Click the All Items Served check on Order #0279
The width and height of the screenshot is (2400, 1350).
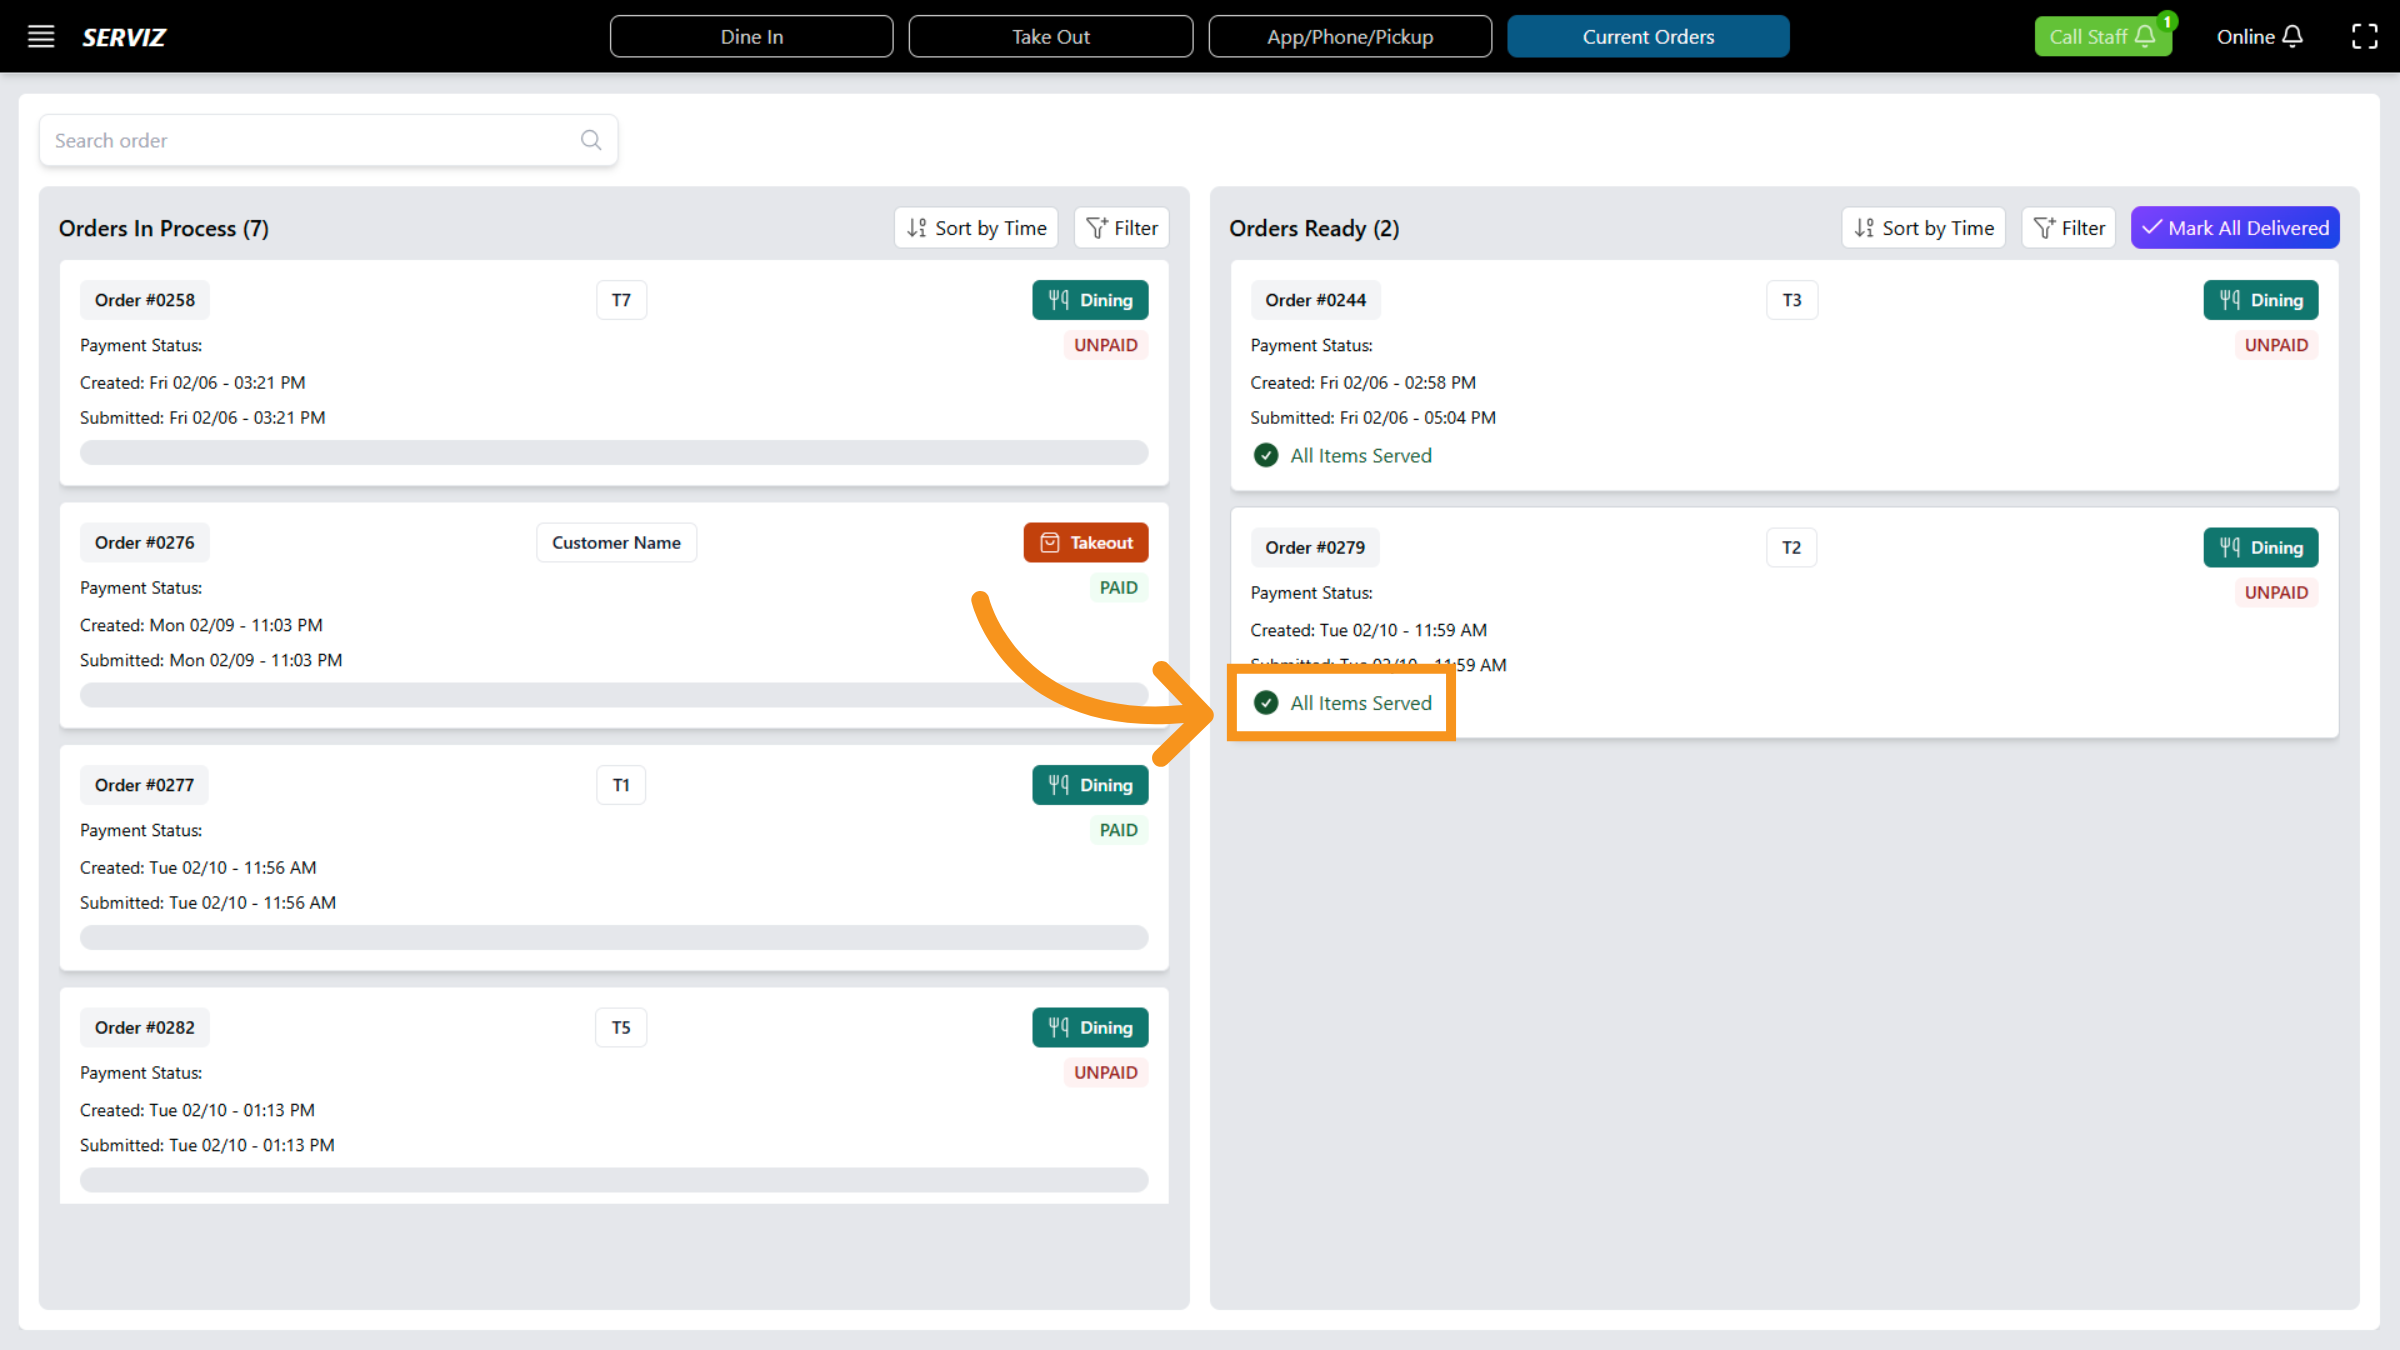click(1266, 703)
